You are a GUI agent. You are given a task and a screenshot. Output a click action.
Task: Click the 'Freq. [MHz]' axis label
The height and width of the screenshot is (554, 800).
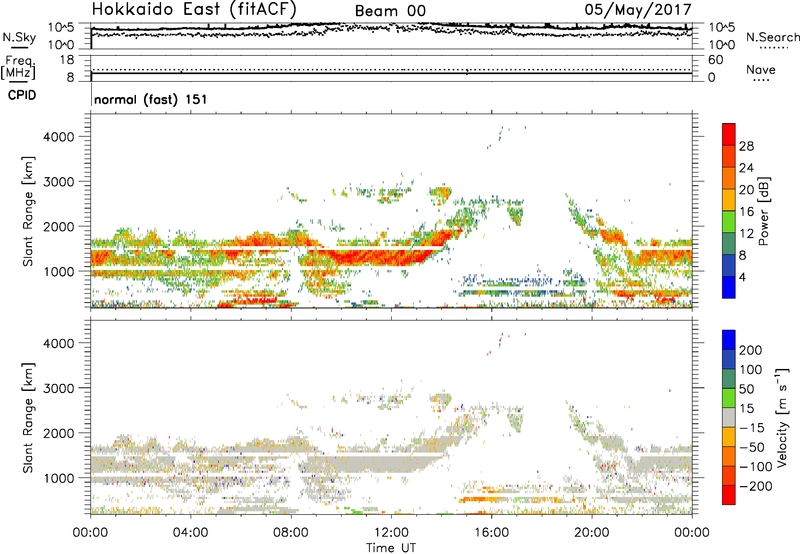tap(19, 68)
